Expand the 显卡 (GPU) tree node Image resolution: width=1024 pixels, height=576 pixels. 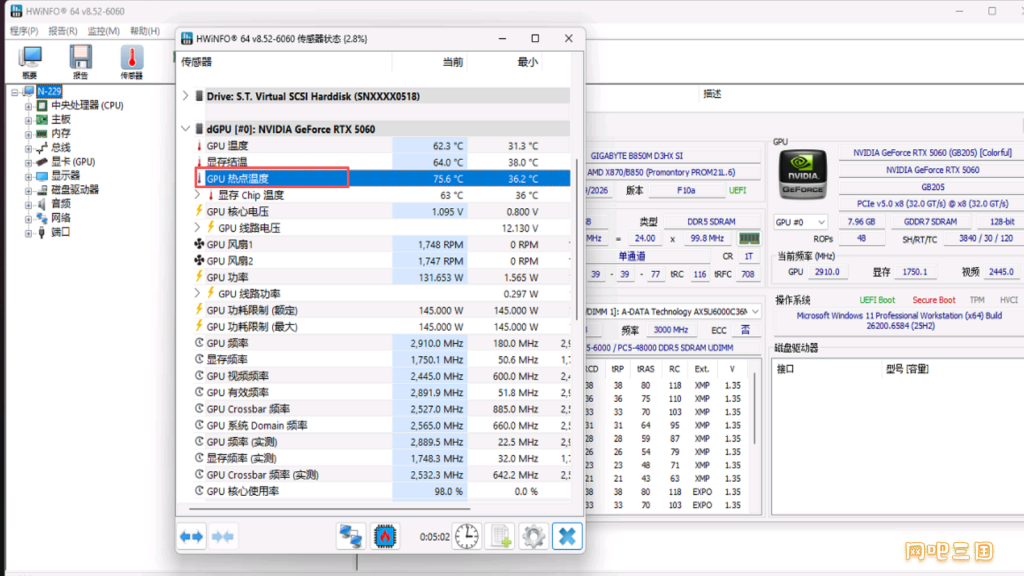[x=28, y=162]
